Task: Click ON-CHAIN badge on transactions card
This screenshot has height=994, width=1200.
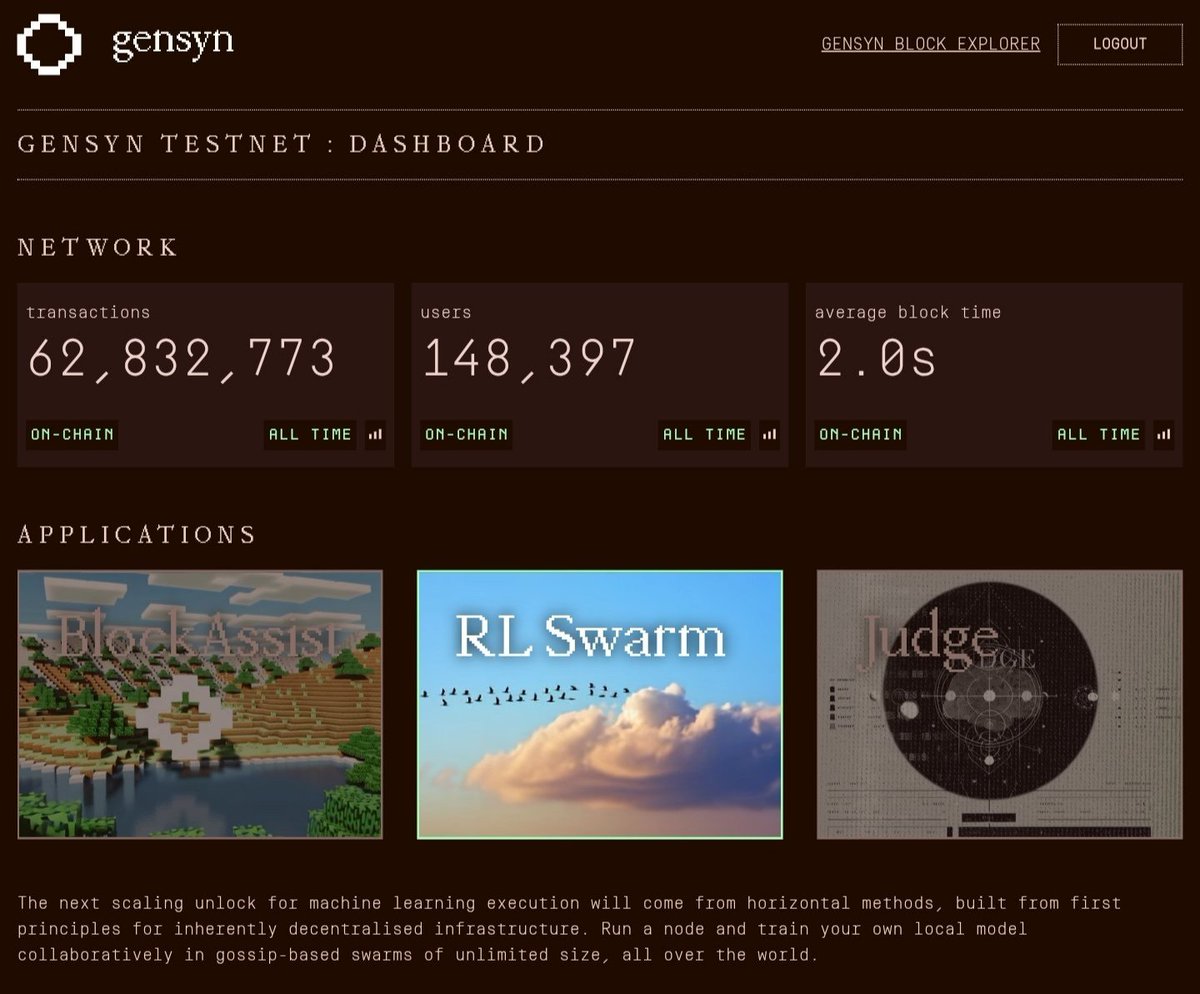Action: click(72, 434)
